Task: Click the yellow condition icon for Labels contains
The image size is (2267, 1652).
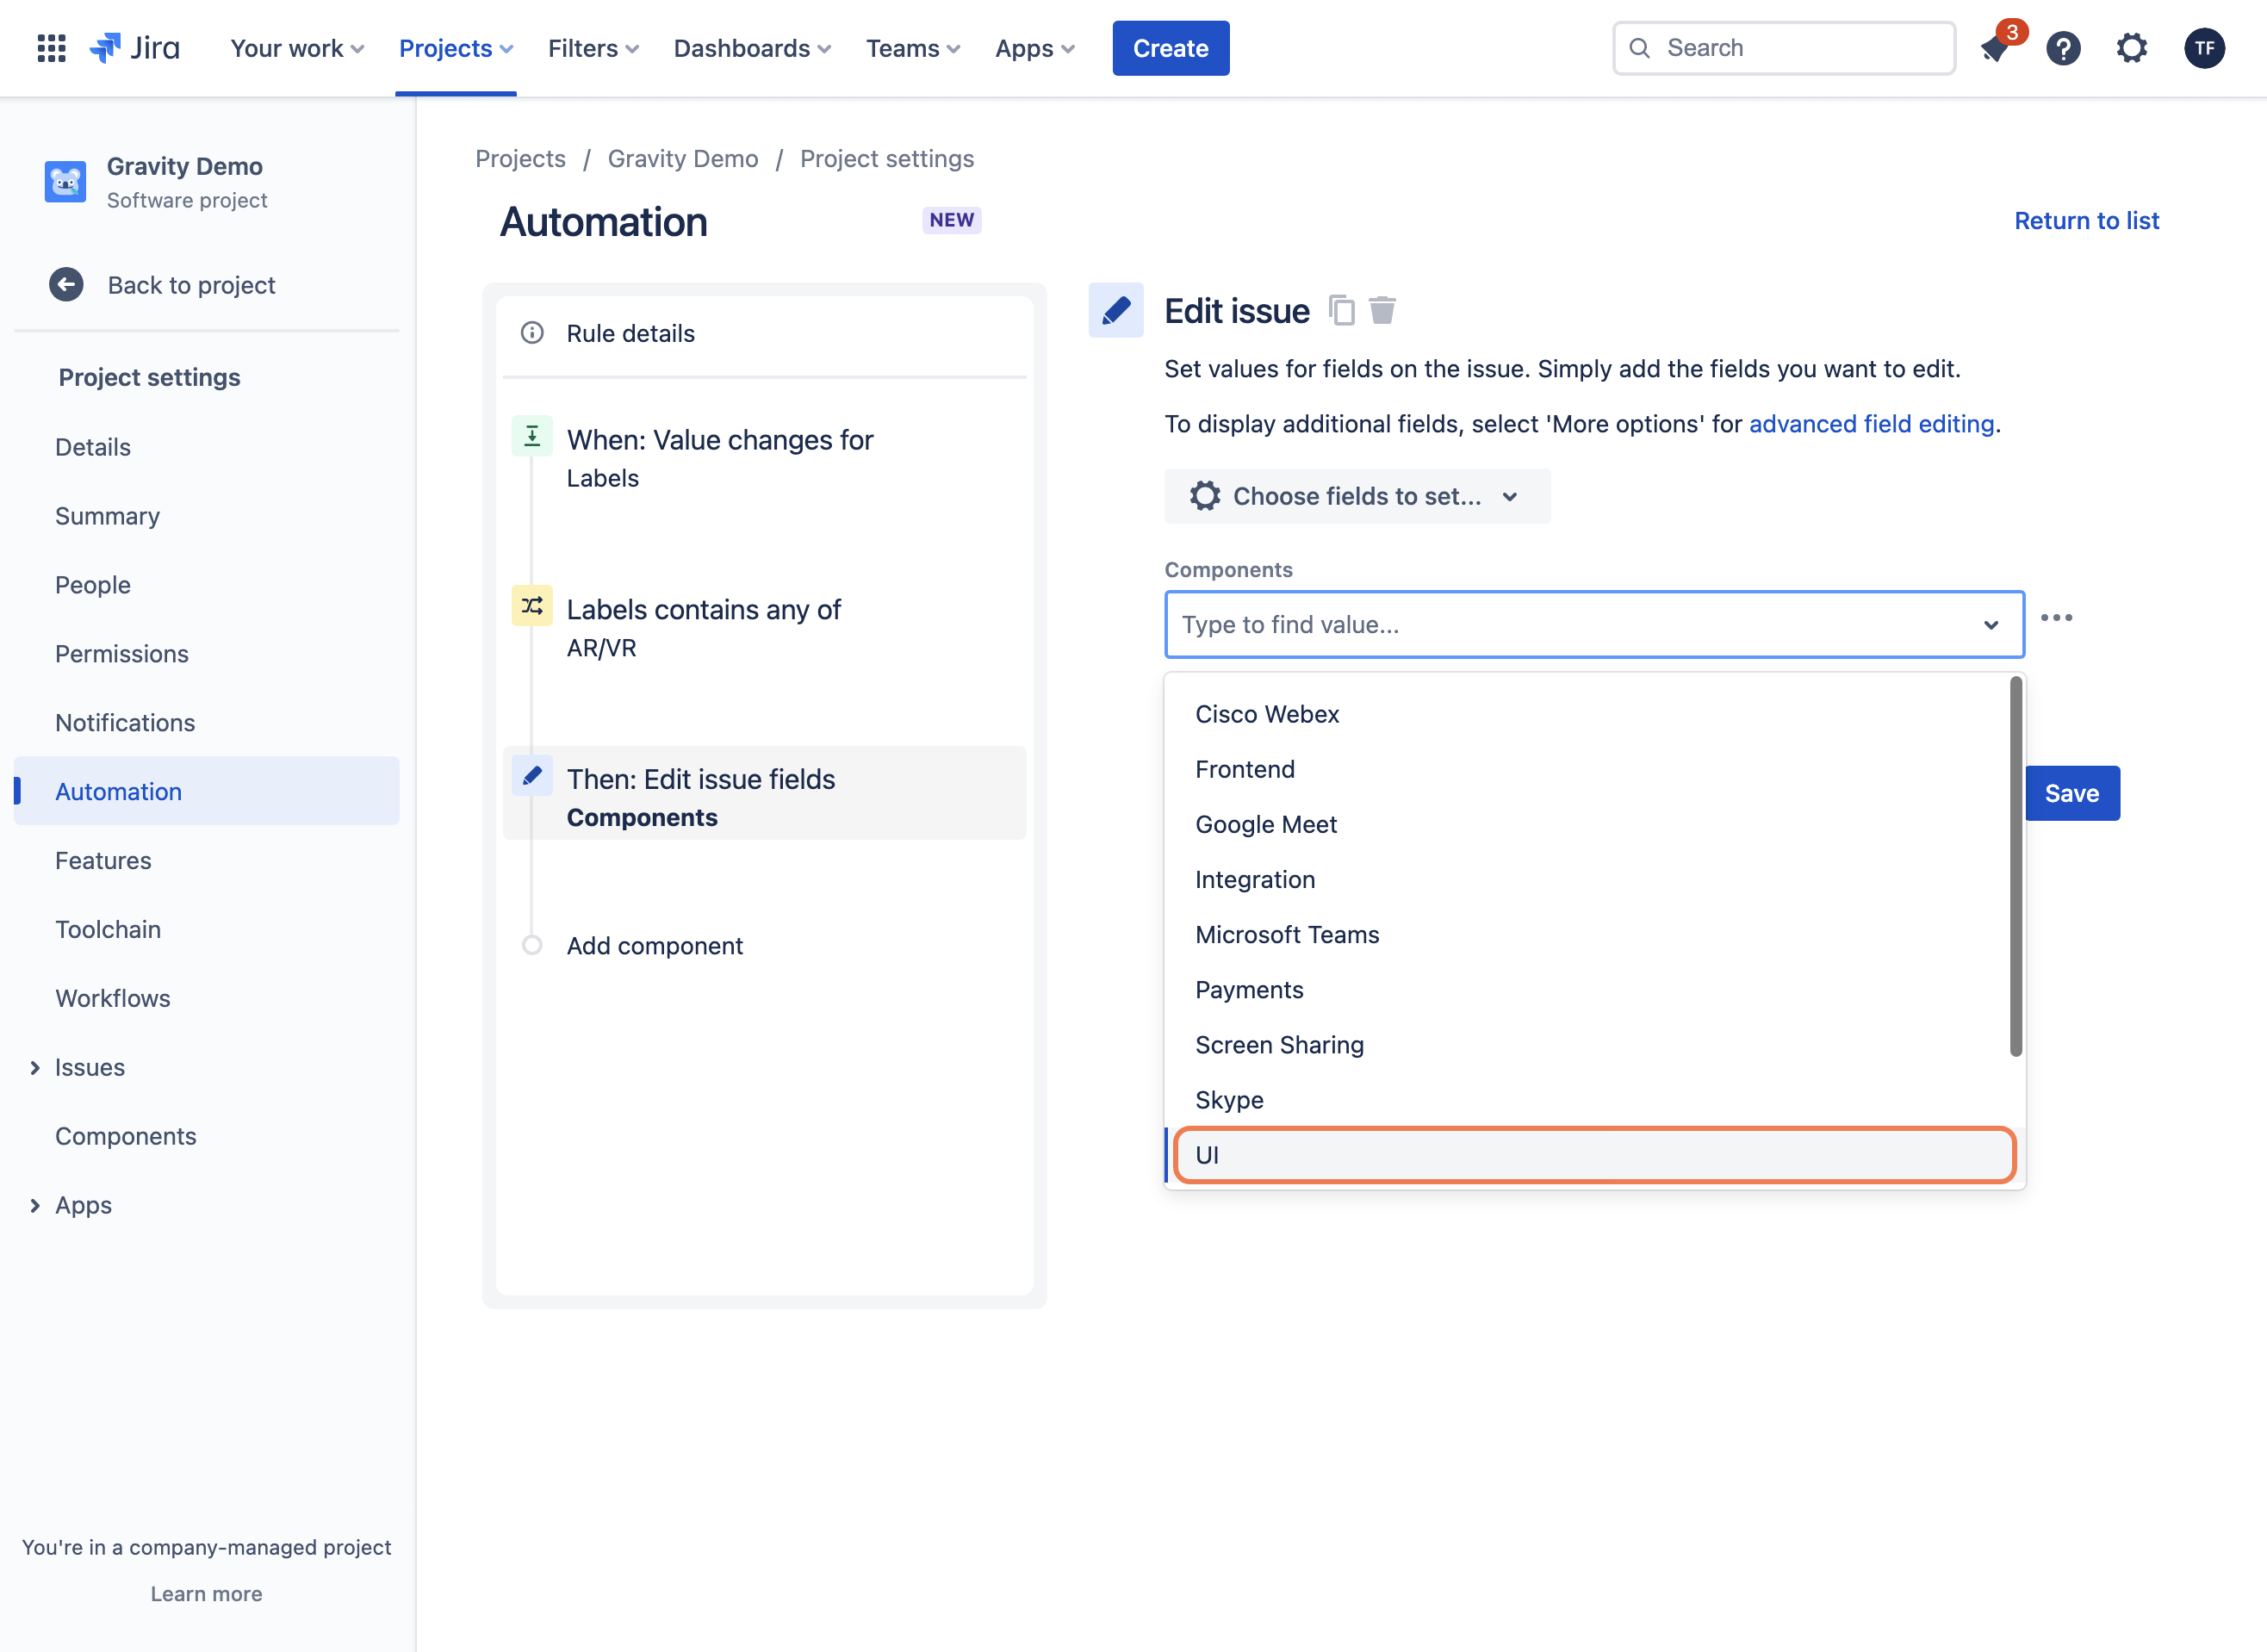Action: [532, 606]
